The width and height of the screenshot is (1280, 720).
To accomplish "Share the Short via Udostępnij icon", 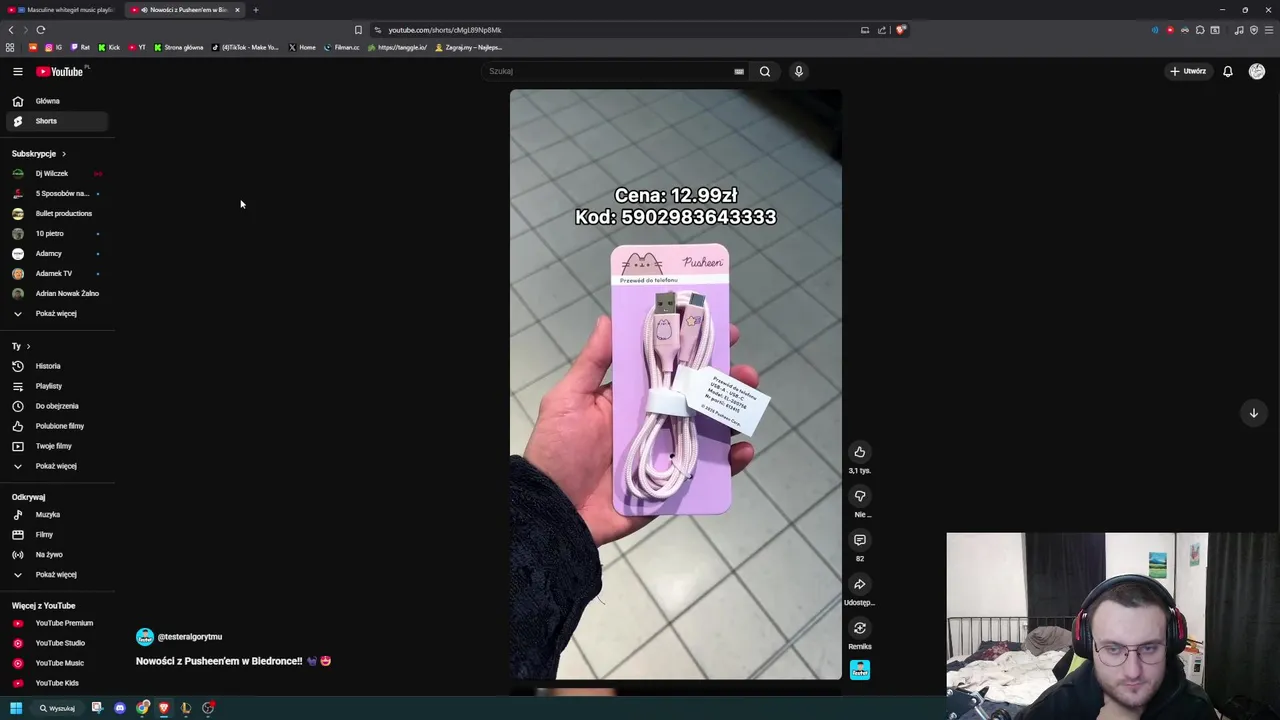I will coord(859,584).
